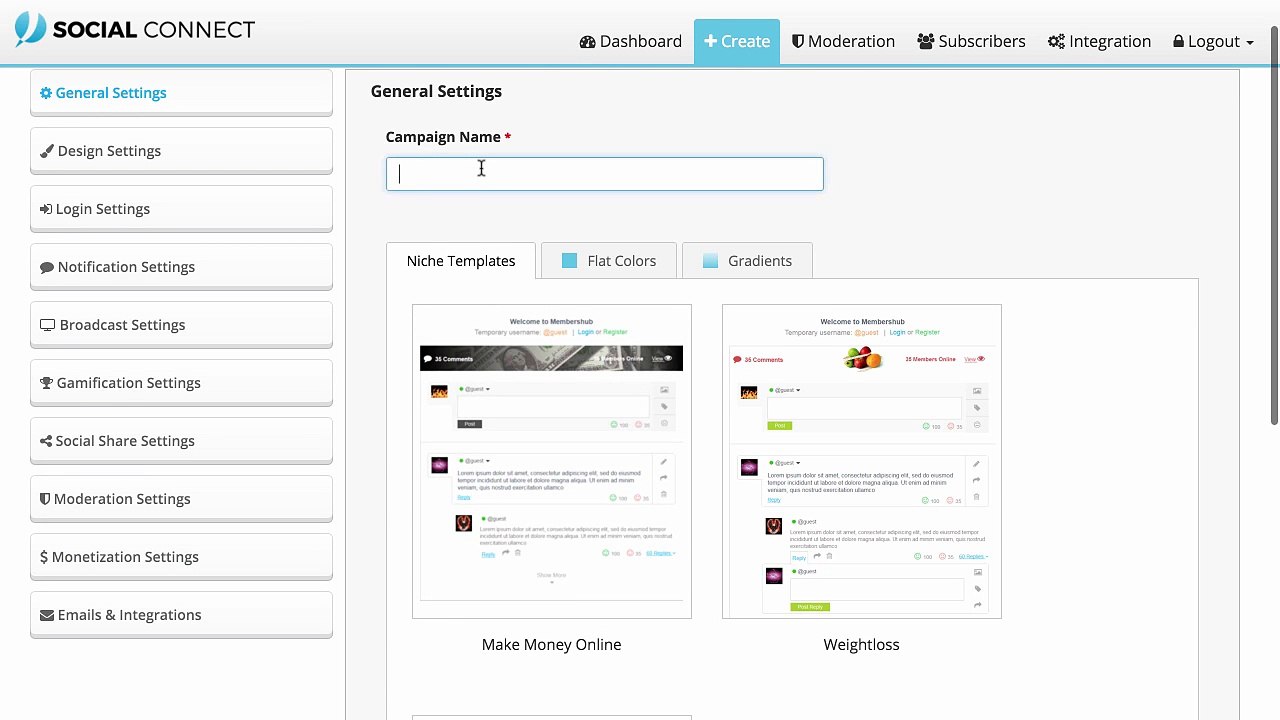This screenshot has height=720, width=1280.
Task: Open Social Share Settings in sidebar
Action: pos(181,441)
